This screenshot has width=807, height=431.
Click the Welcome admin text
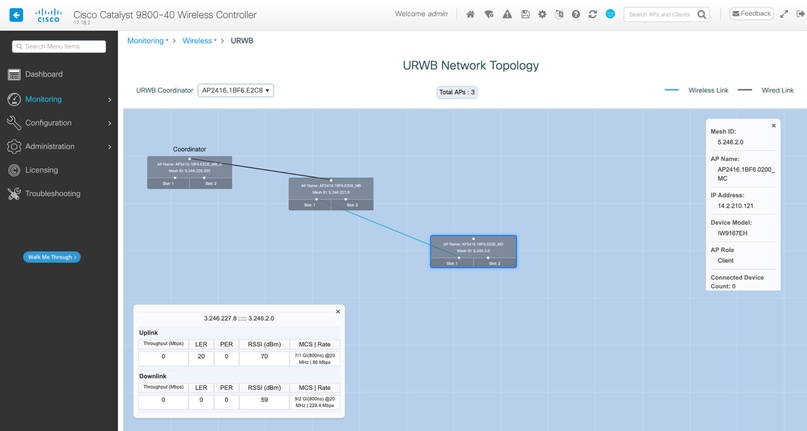click(421, 14)
